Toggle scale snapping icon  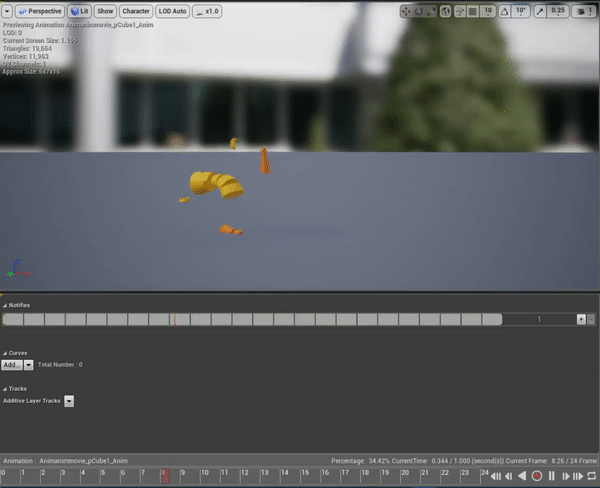pyautogui.click(x=540, y=11)
